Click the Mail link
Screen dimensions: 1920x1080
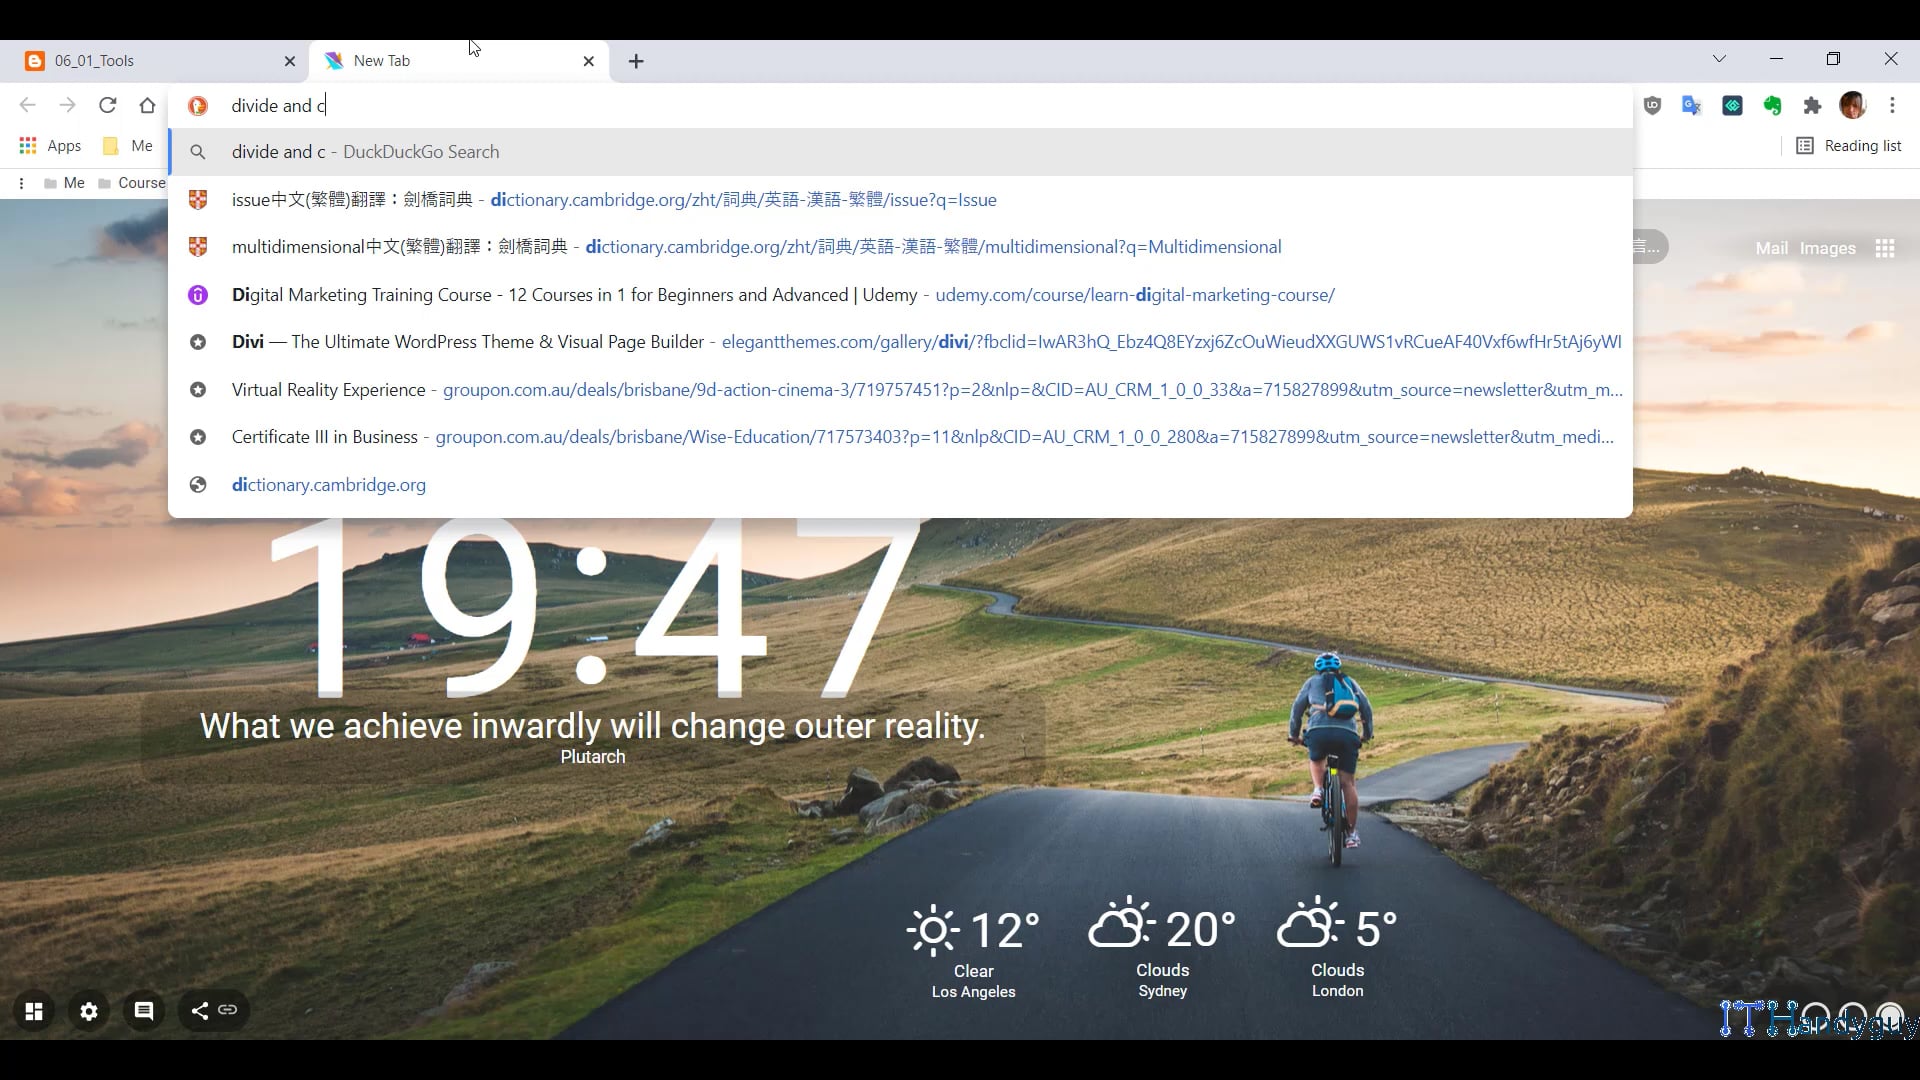(1771, 248)
